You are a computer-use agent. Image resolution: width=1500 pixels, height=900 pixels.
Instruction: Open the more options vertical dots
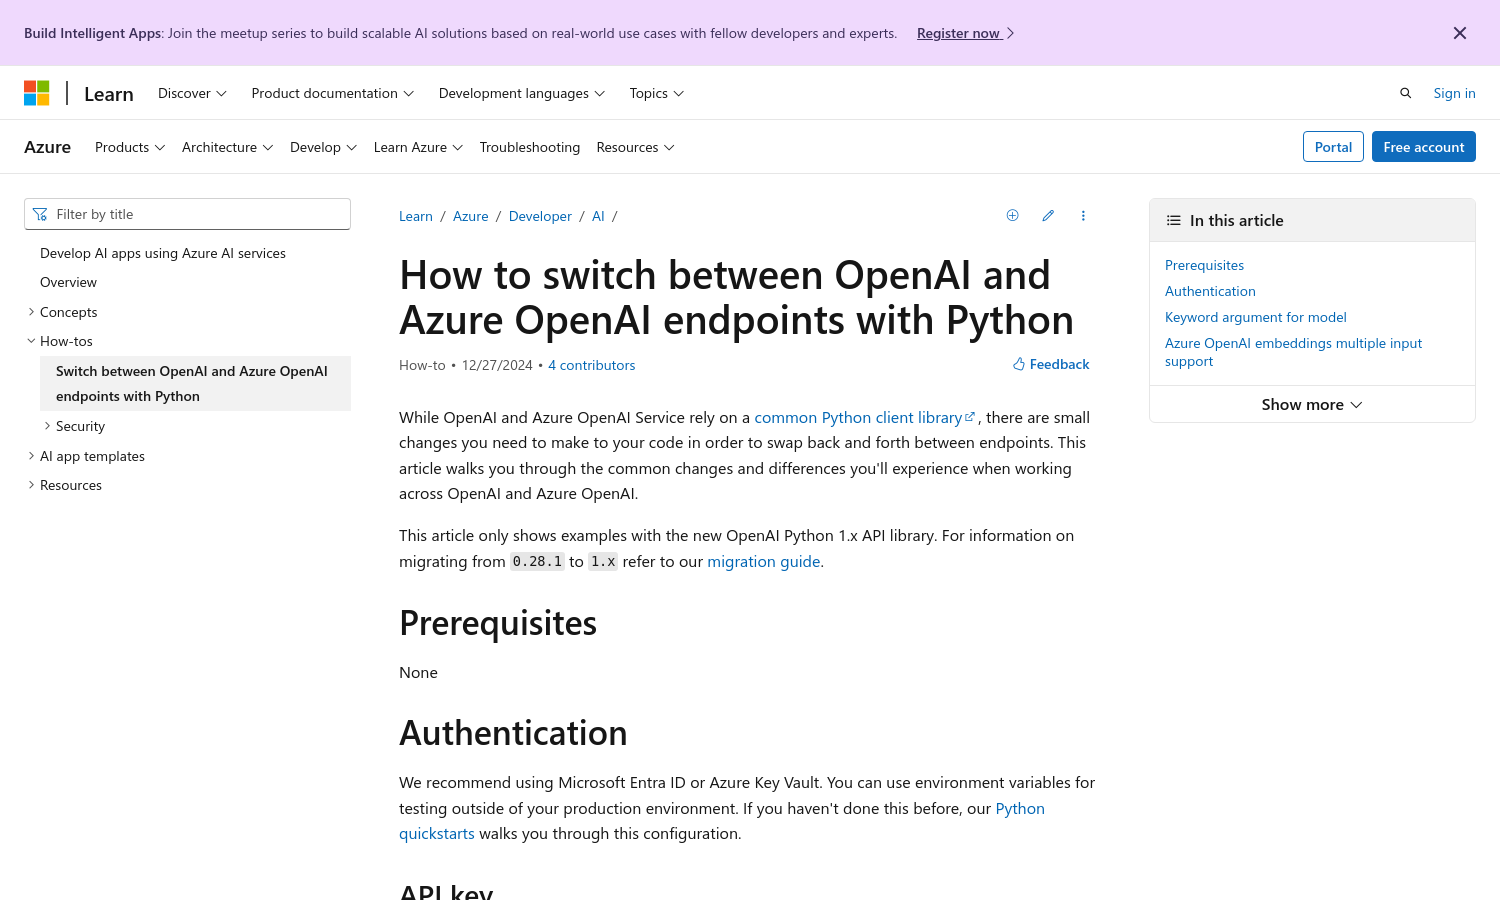coord(1083,216)
